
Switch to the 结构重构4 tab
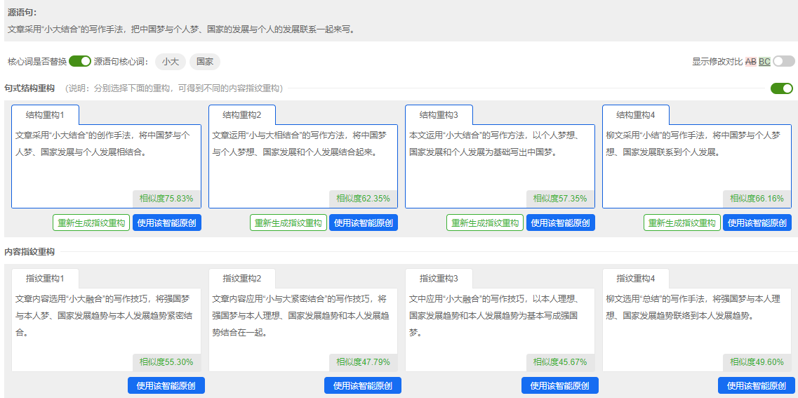pyautogui.click(x=636, y=115)
